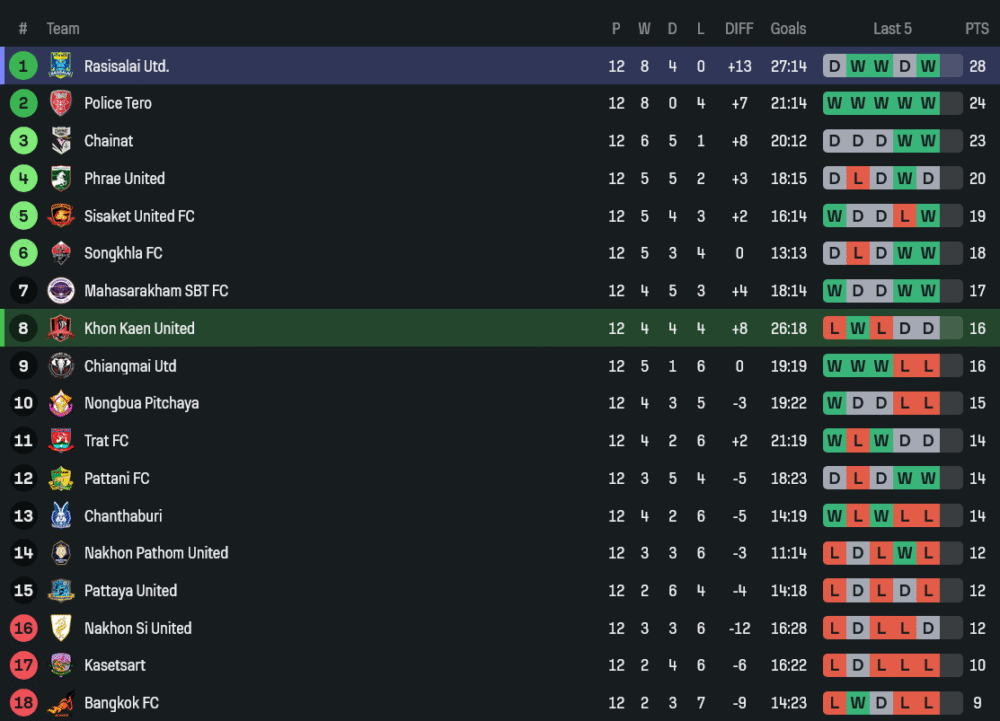Click the Nongbua Pitchaya crest
Screen dimensions: 1000x721
[61, 403]
